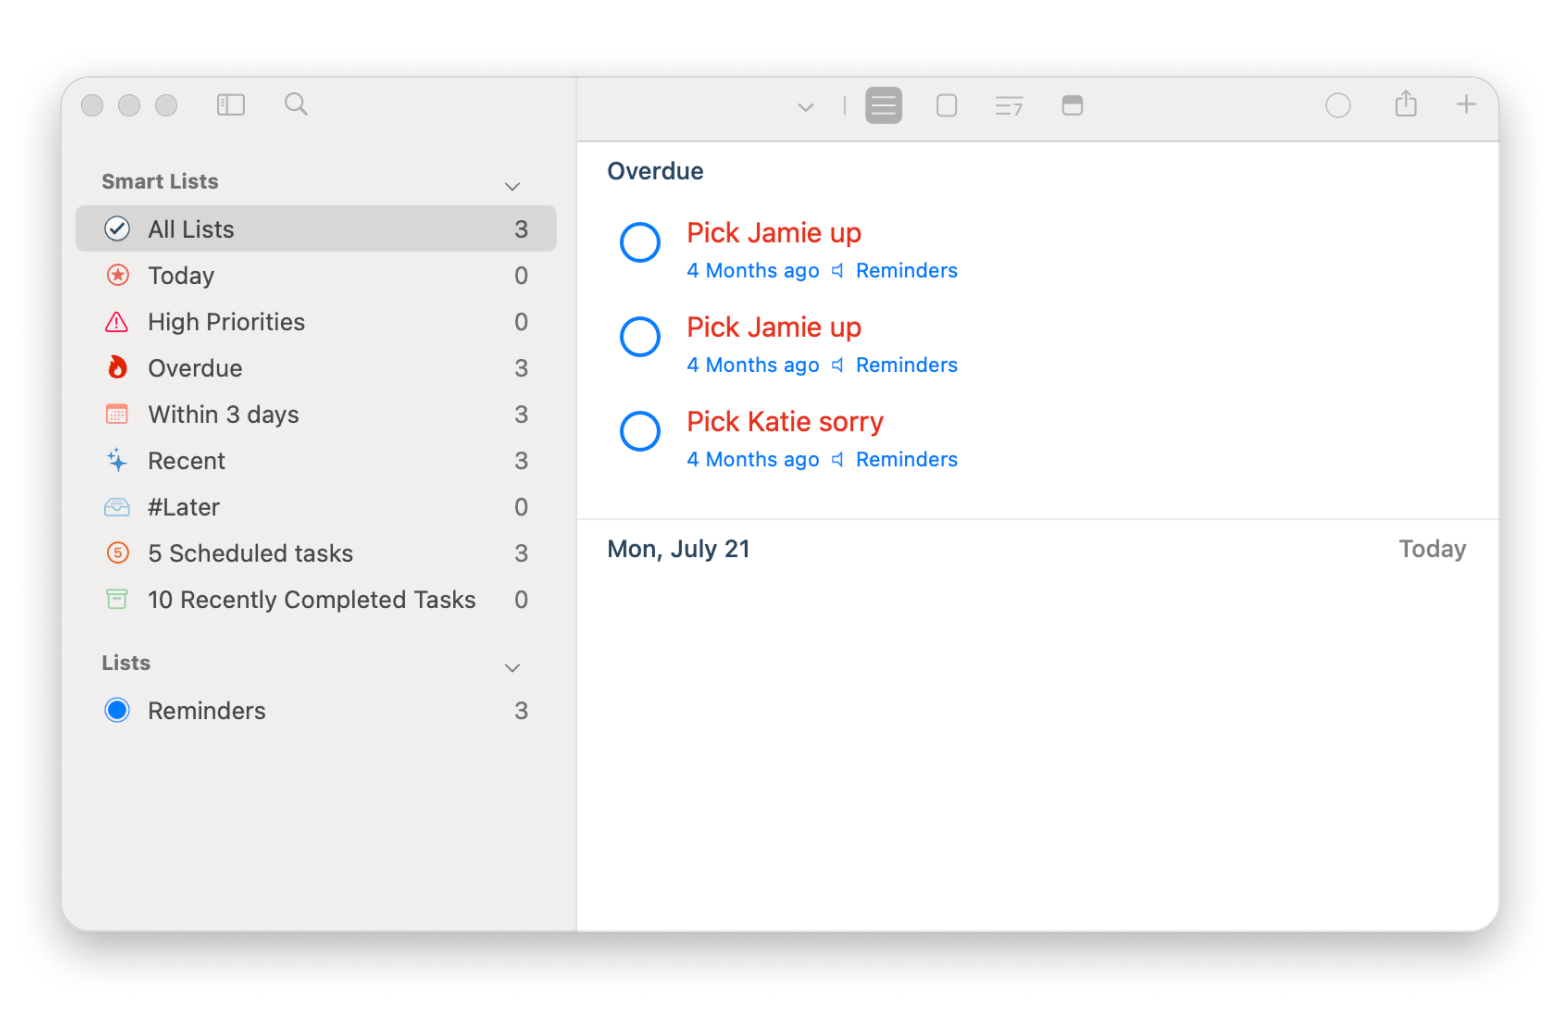The width and height of the screenshot is (1560, 1012).
Task: Switch to the square card view icon
Action: [946, 105]
